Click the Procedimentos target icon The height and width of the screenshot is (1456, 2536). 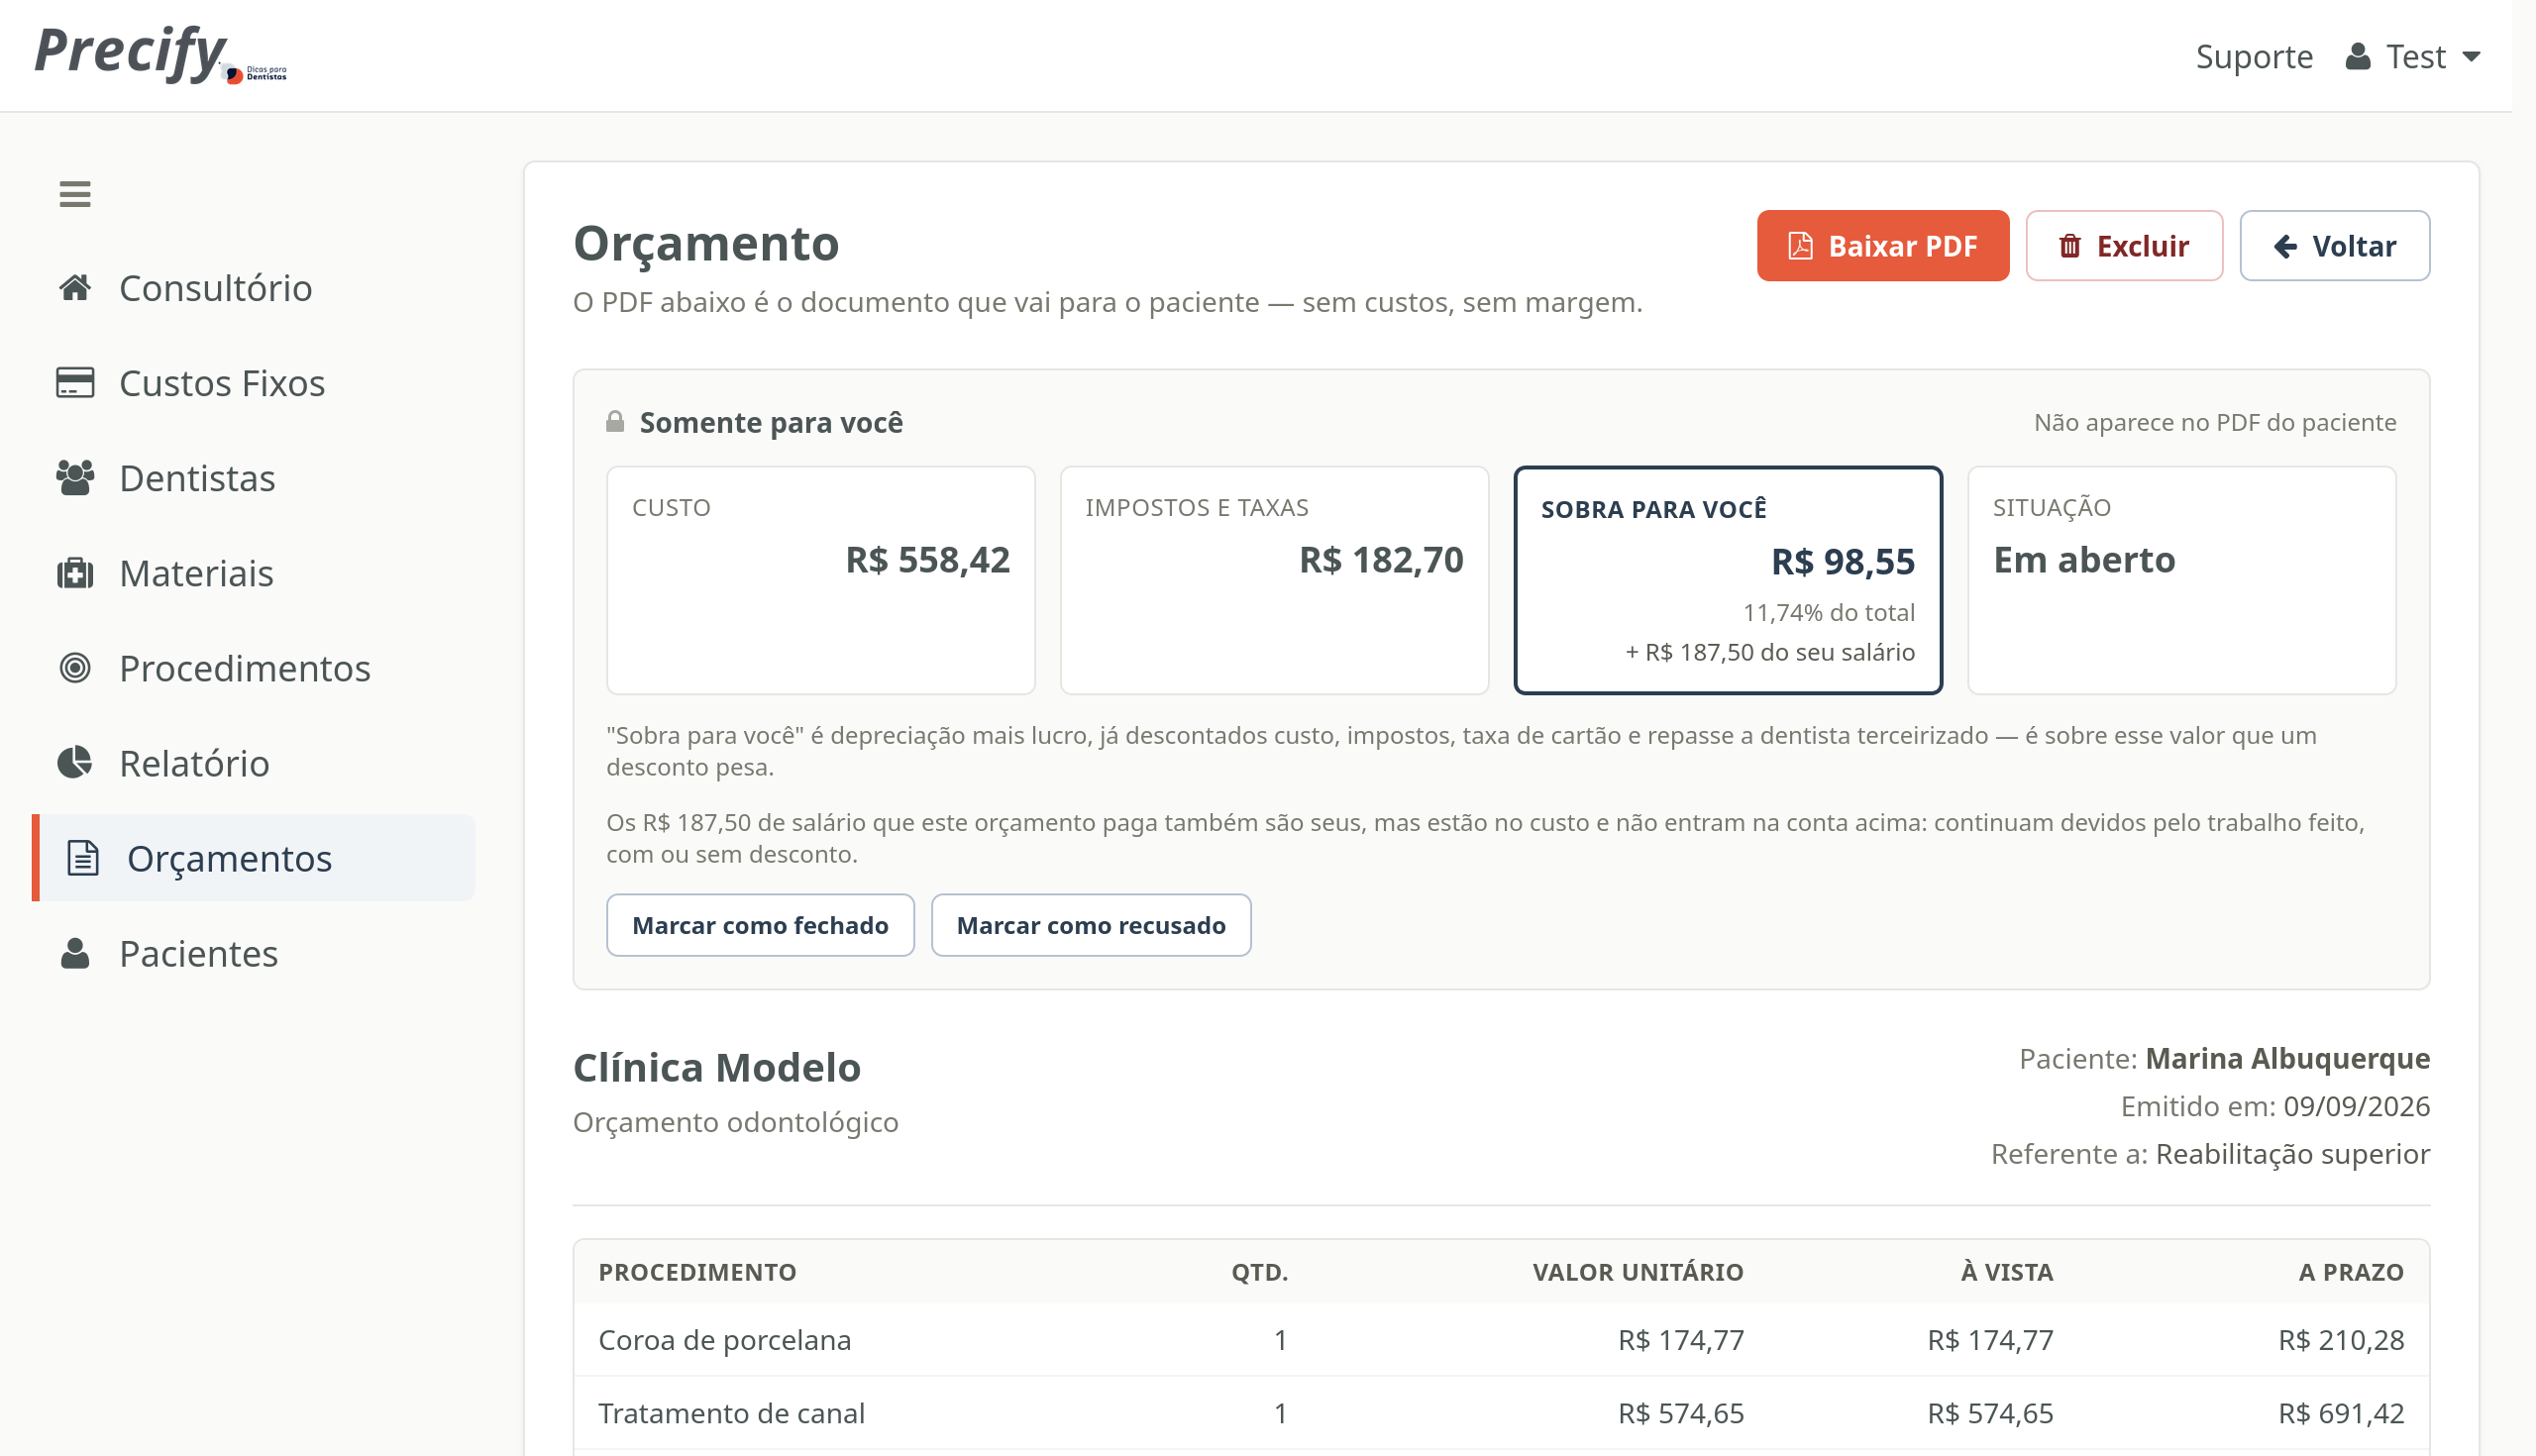pos(75,668)
